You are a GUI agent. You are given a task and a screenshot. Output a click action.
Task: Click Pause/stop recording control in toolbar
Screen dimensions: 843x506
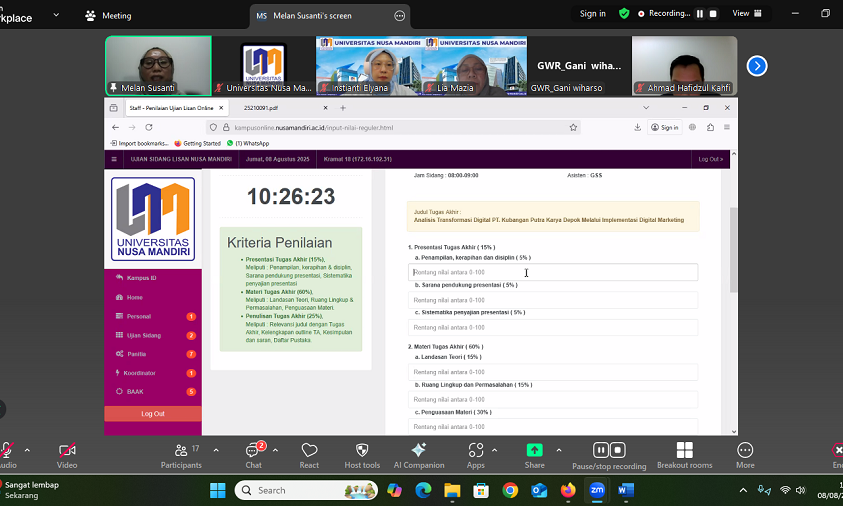pos(609,455)
